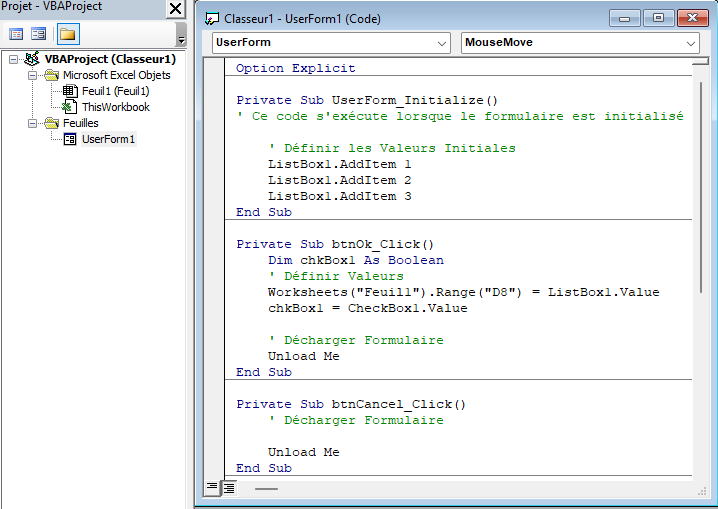
Task: Click End Sub of btnOk_Click
Action: point(264,373)
